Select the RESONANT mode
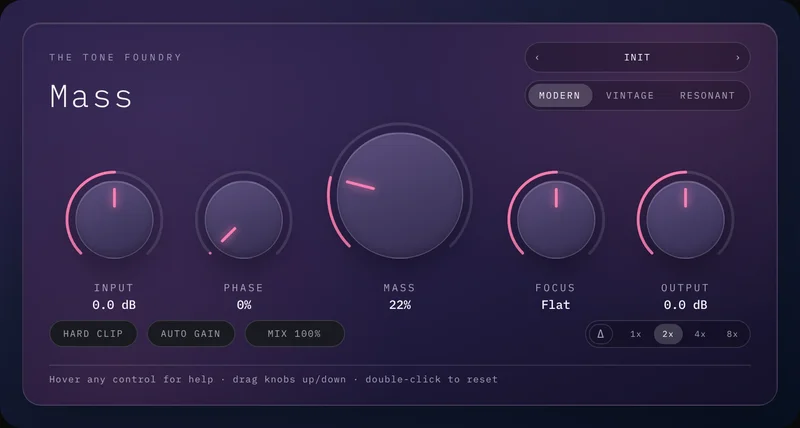The image size is (800, 428). 707,95
